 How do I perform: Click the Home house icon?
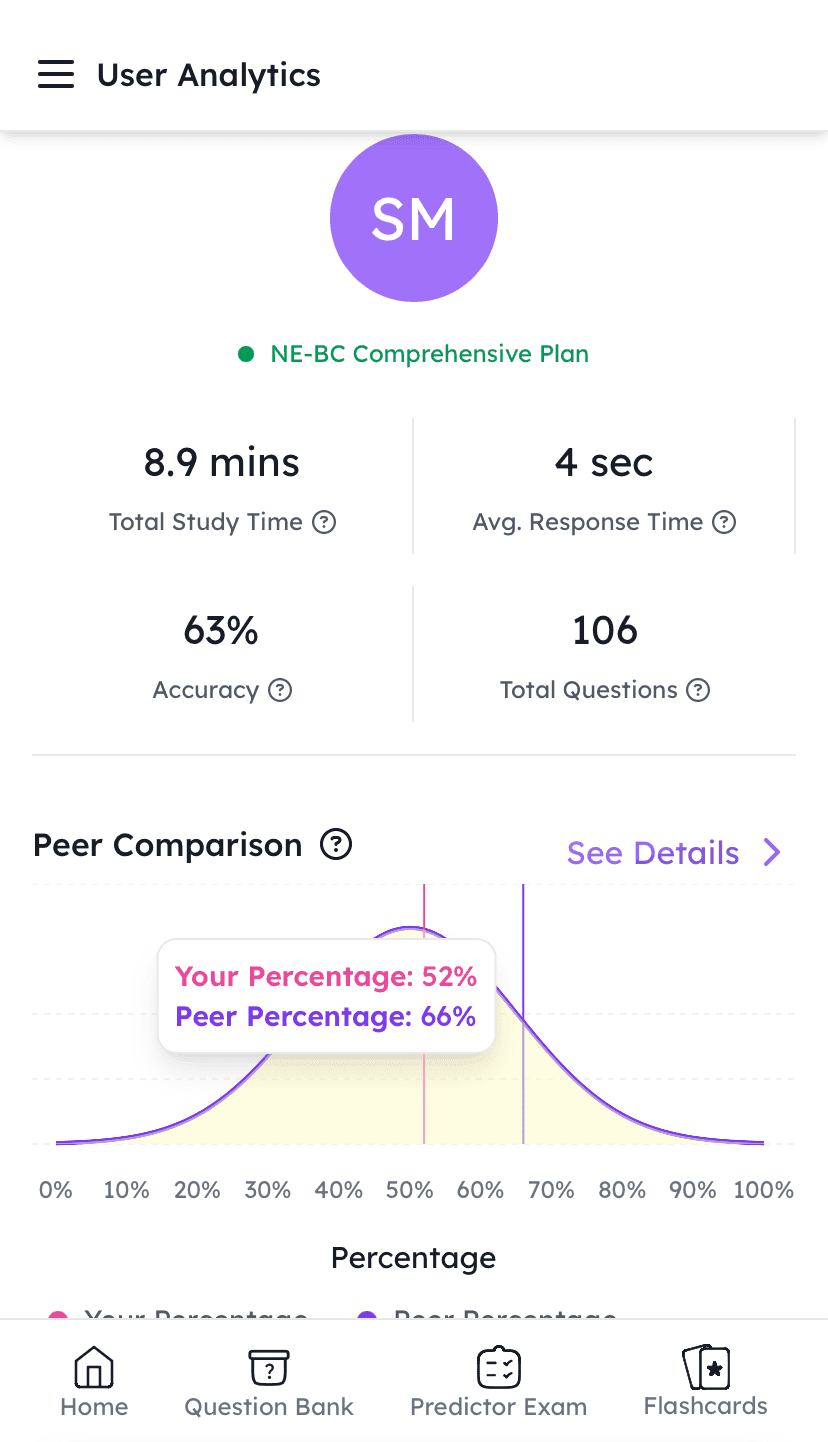(x=94, y=1366)
